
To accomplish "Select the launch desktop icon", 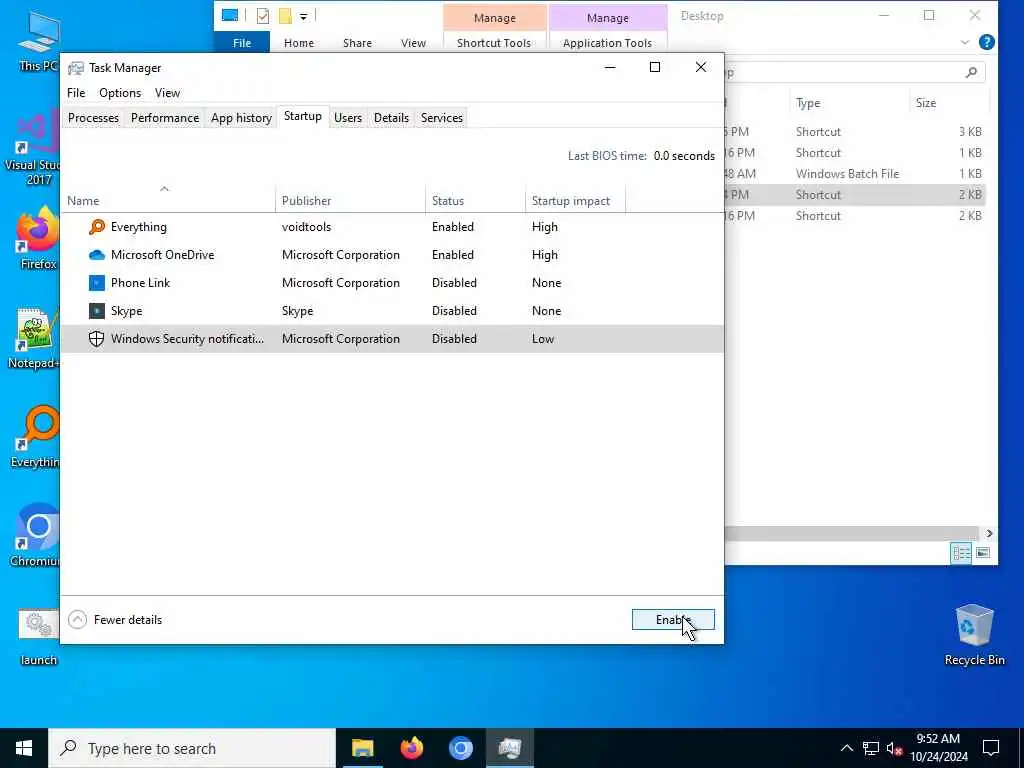I will [x=39, y=638].
